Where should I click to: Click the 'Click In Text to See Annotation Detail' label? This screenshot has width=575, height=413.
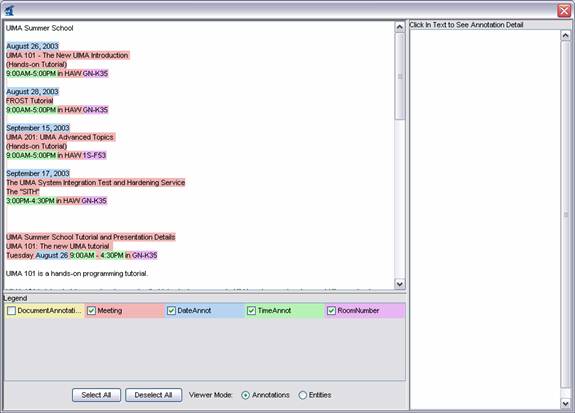(466, 25)
